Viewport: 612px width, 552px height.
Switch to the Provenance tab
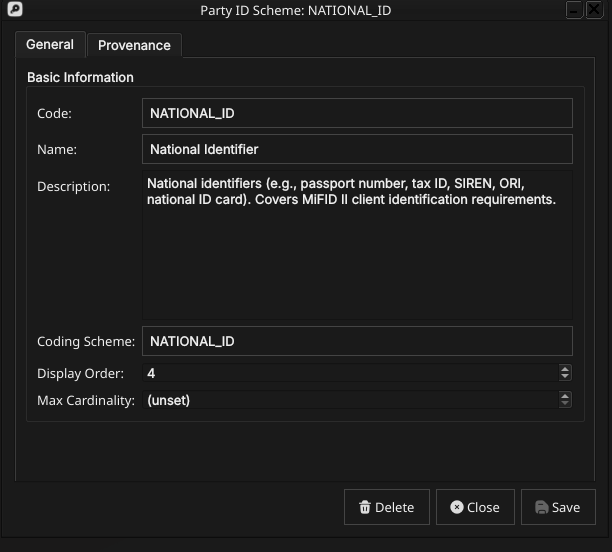click(134, 45)
